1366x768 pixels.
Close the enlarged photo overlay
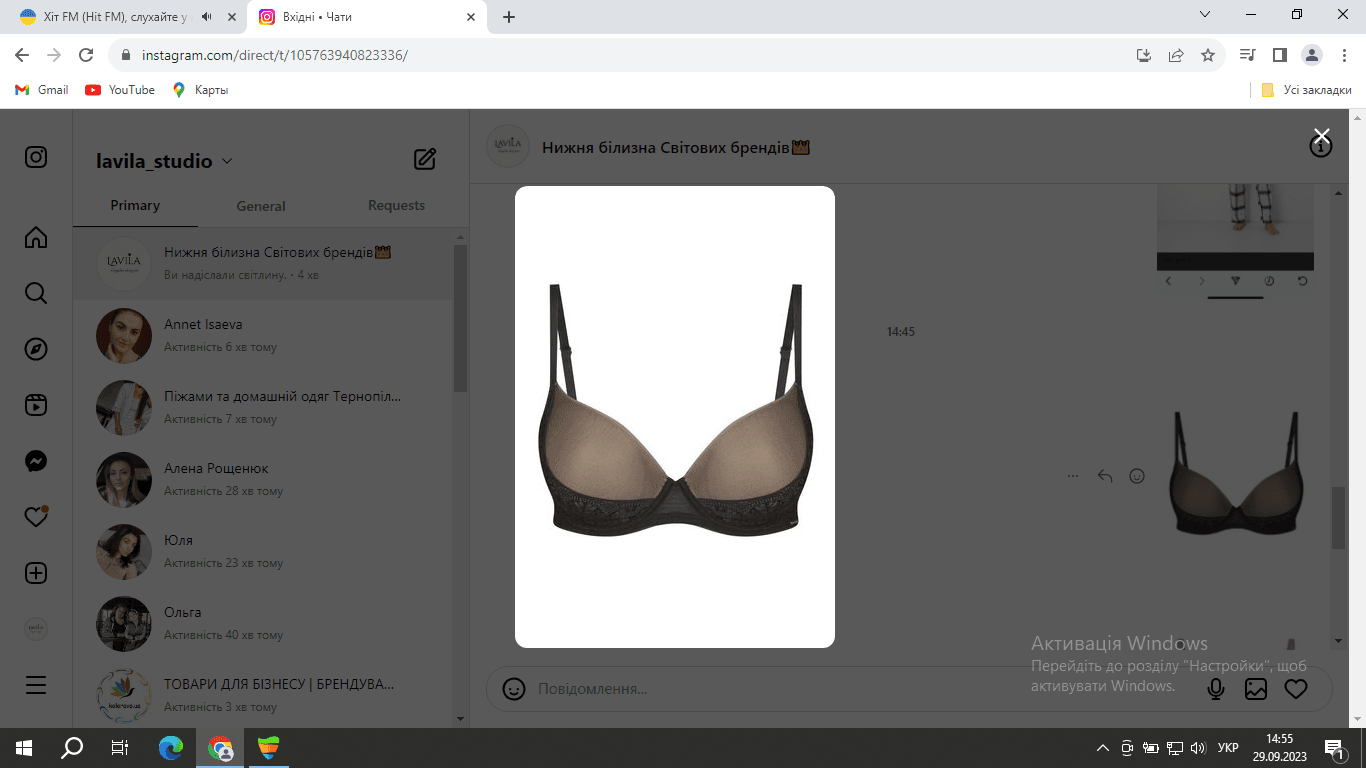pyautogui.click(x=1321, y=136)
